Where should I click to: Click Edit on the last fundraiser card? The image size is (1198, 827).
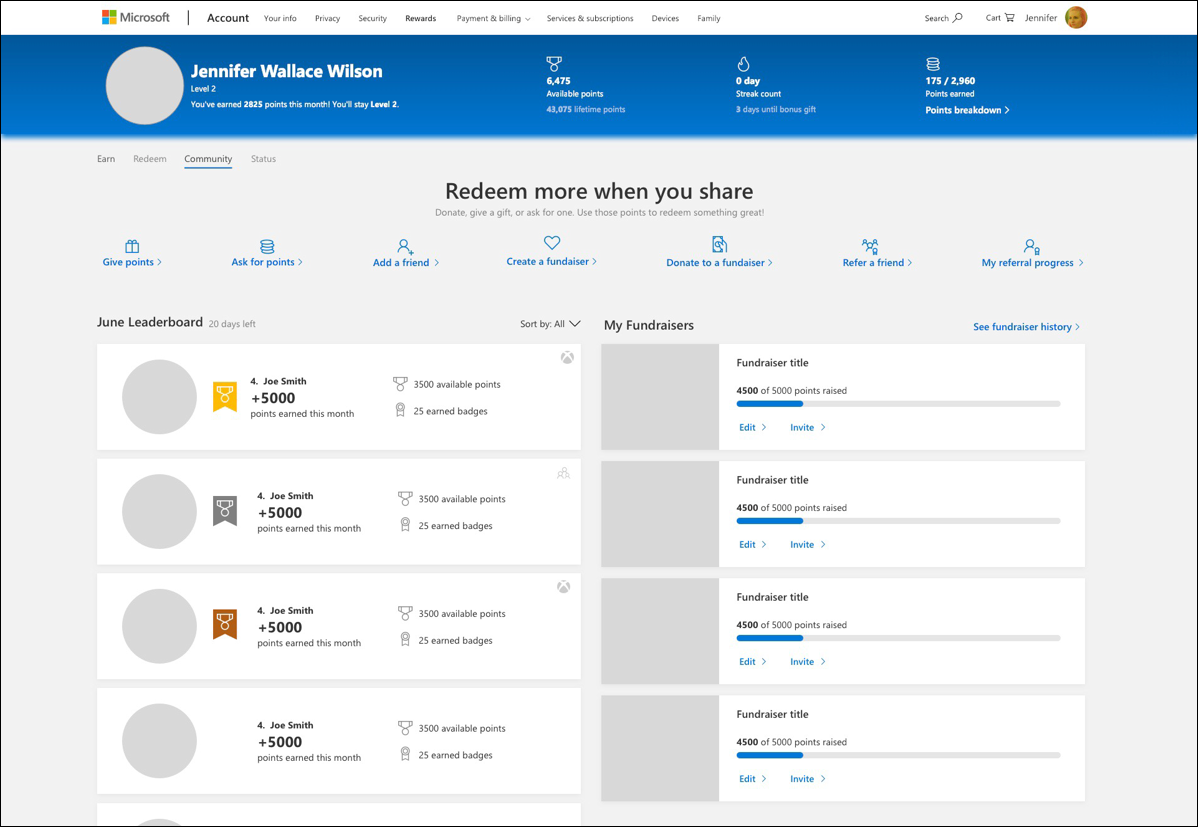coord(753,779)
